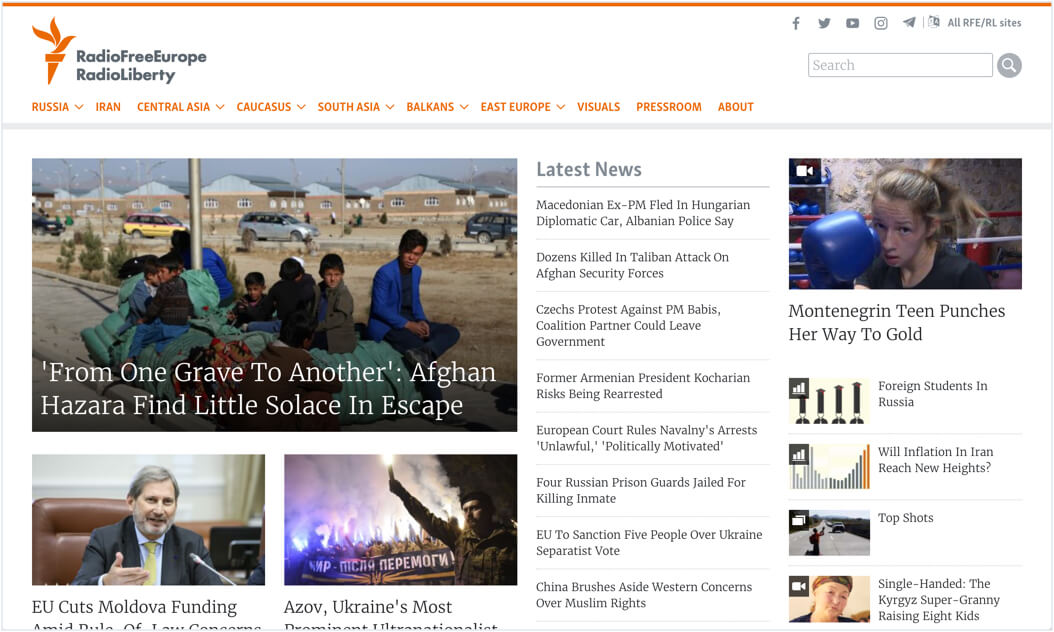Click inside the Search text field
This screenshot has height=632, width=1054.
coord(900,65)
